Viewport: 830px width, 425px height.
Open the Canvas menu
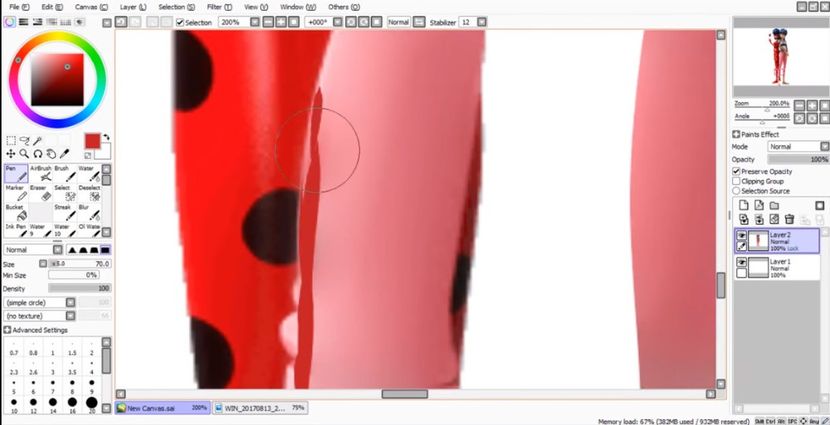click(x=91, y=7)
